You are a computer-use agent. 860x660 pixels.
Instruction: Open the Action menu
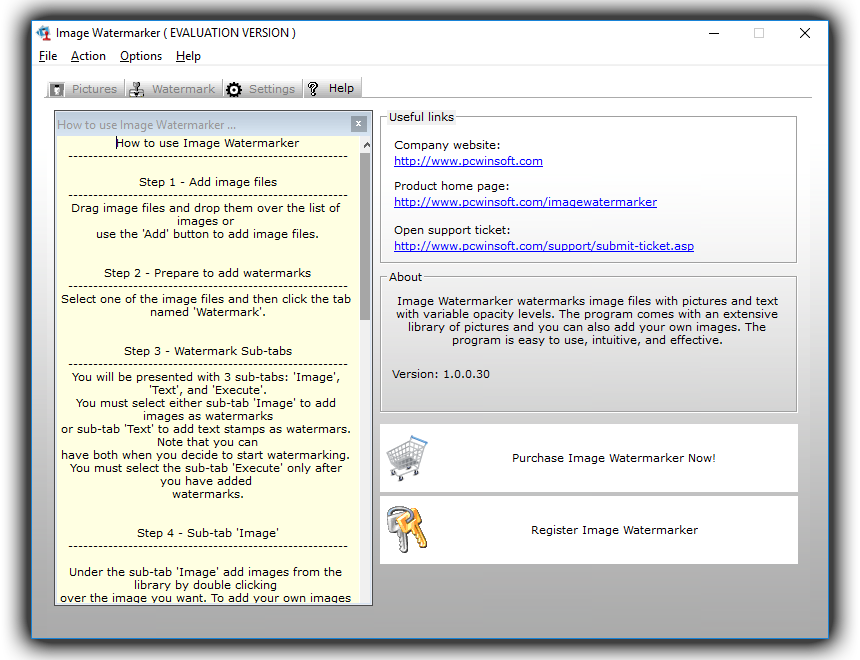[88, 56]
